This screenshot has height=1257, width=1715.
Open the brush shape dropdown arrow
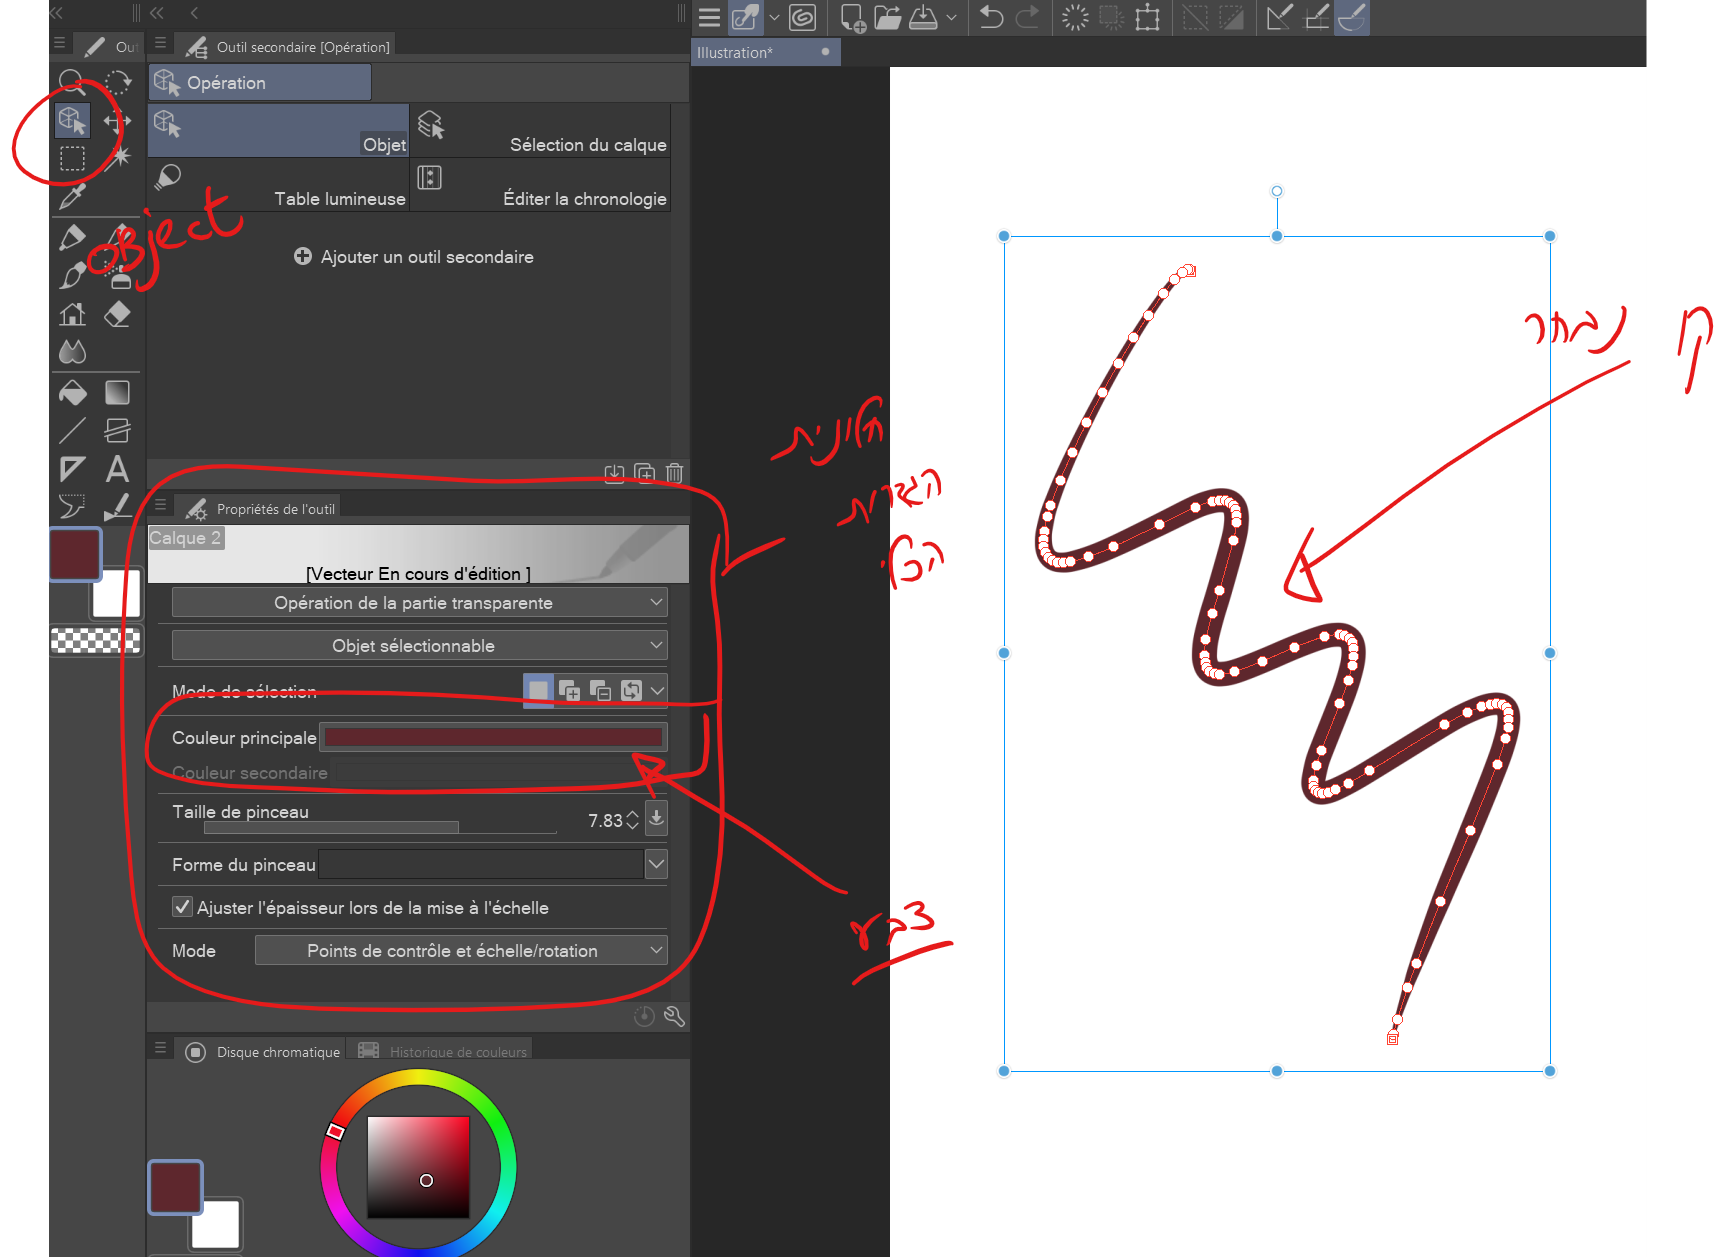click(656, 864)
